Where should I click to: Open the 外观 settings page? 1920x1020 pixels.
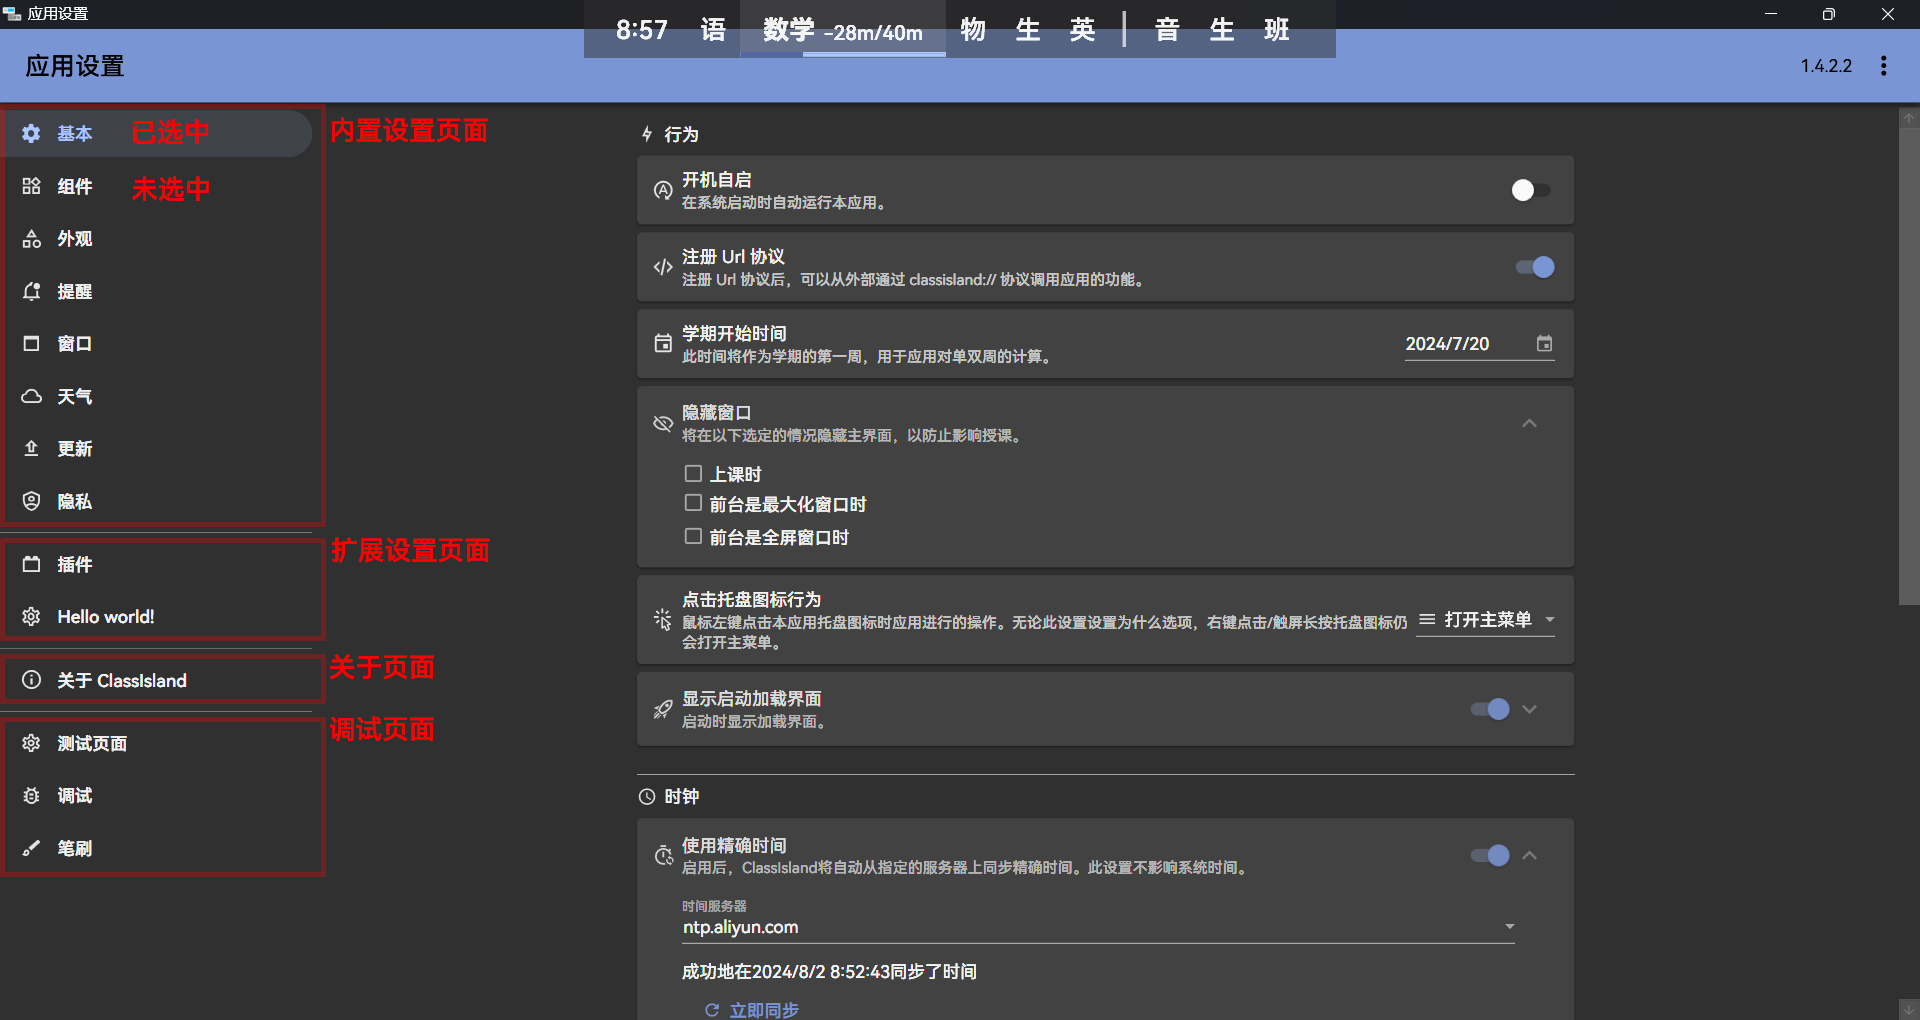[75, 239]
